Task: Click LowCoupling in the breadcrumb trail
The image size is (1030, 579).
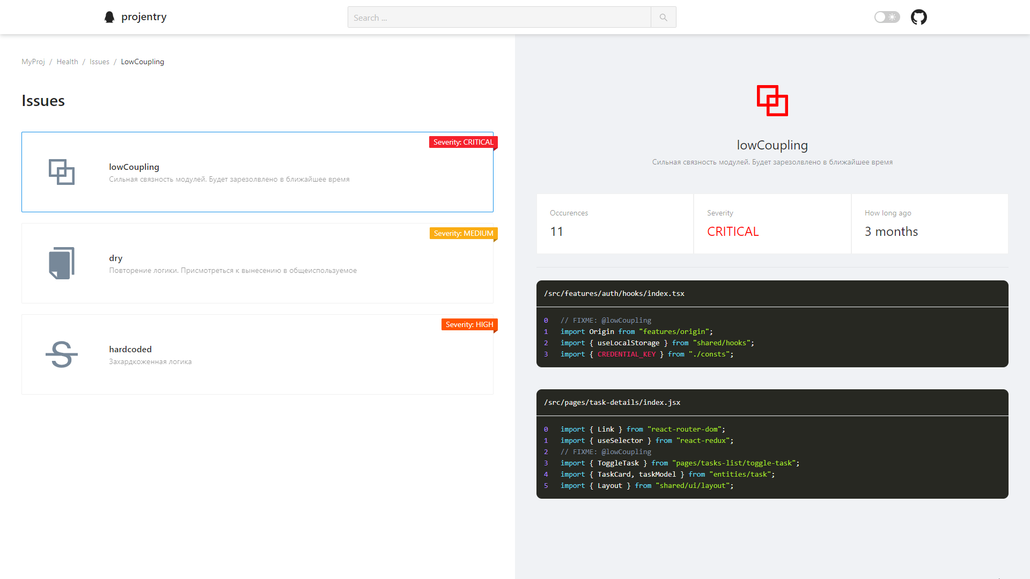Action: coord(142,61)
